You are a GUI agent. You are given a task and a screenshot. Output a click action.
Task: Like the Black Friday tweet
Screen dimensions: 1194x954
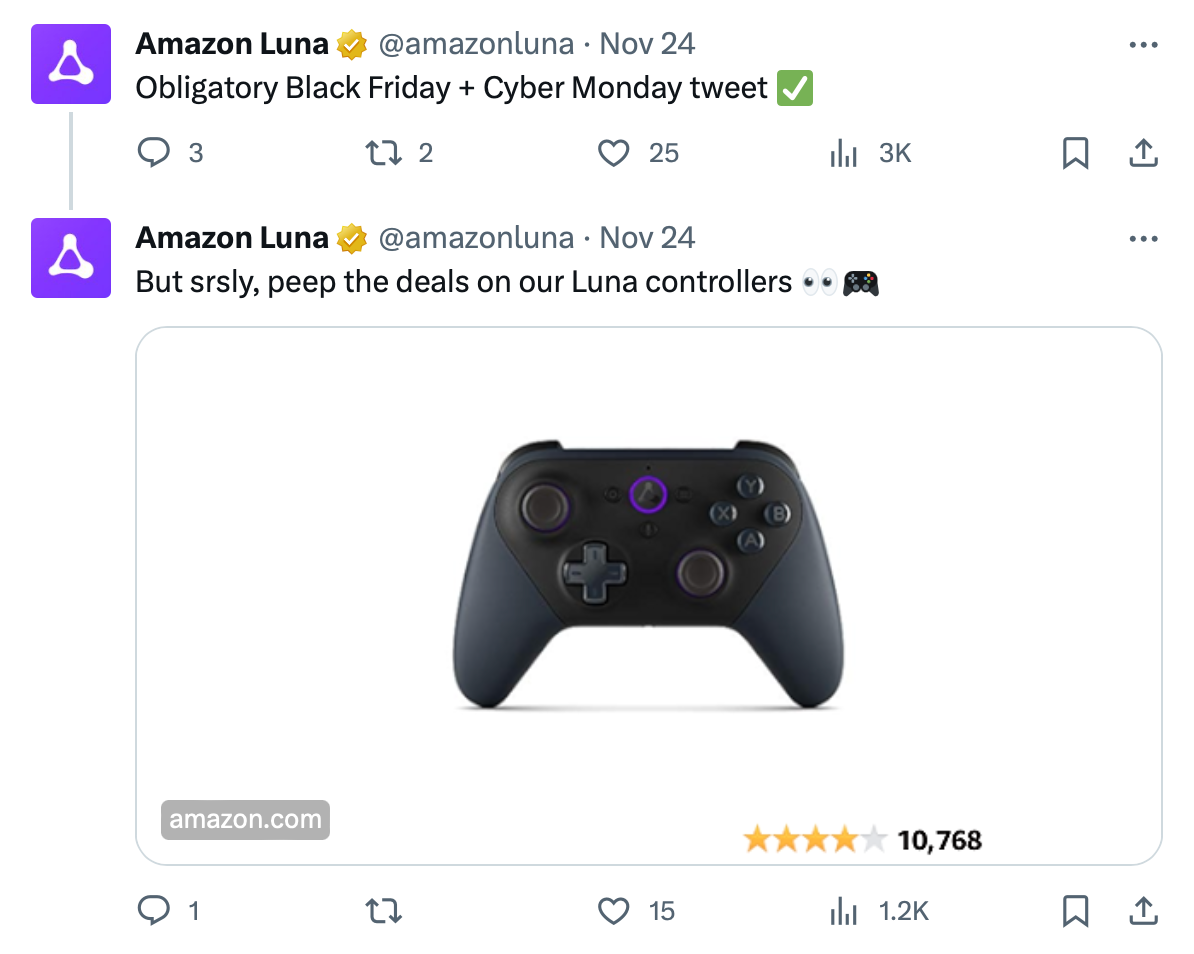(613, 153)
